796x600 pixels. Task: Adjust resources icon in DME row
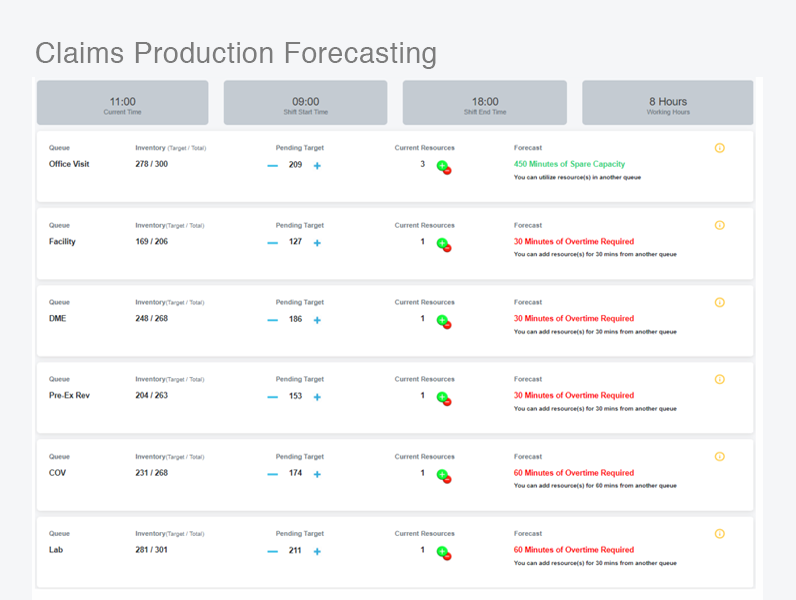point(444,321)
